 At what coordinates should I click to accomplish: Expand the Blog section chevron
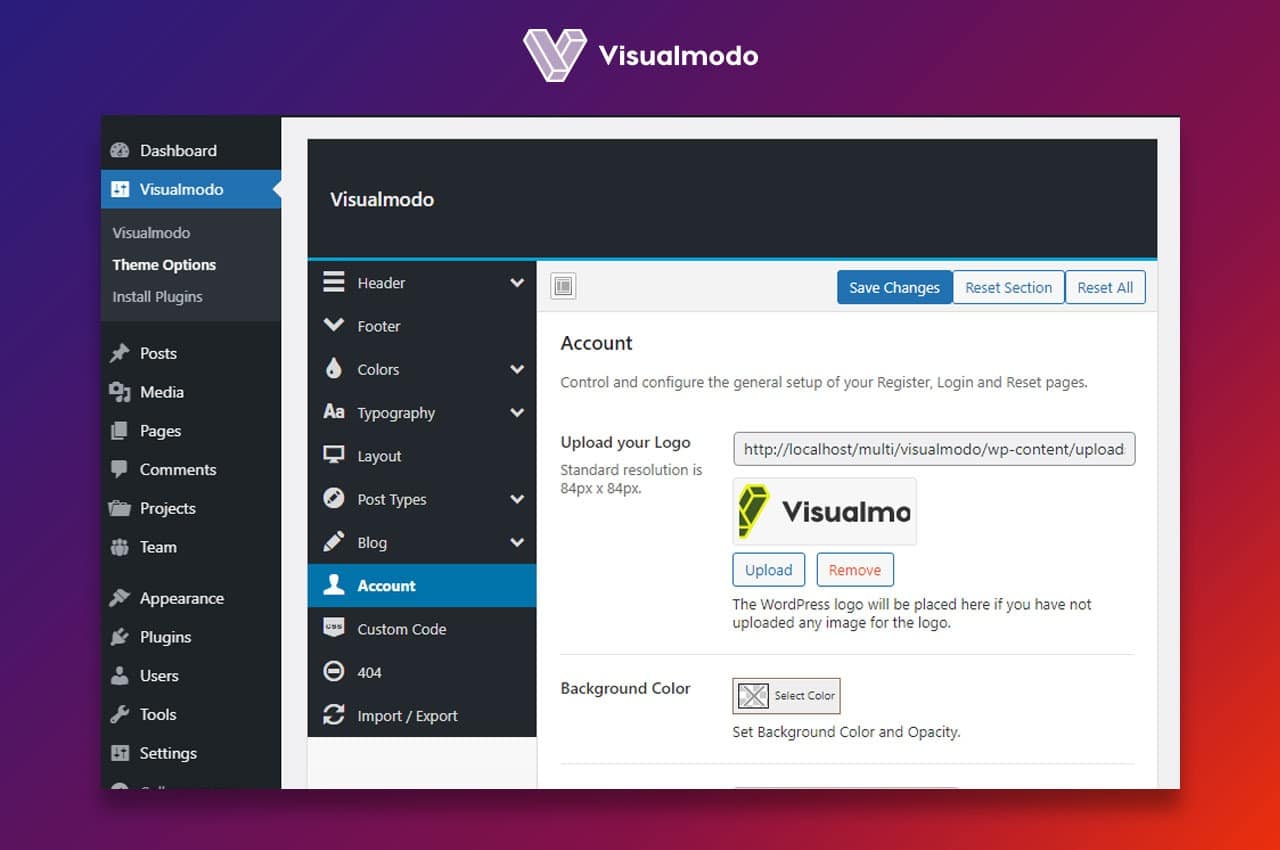[x=517, y=542]
